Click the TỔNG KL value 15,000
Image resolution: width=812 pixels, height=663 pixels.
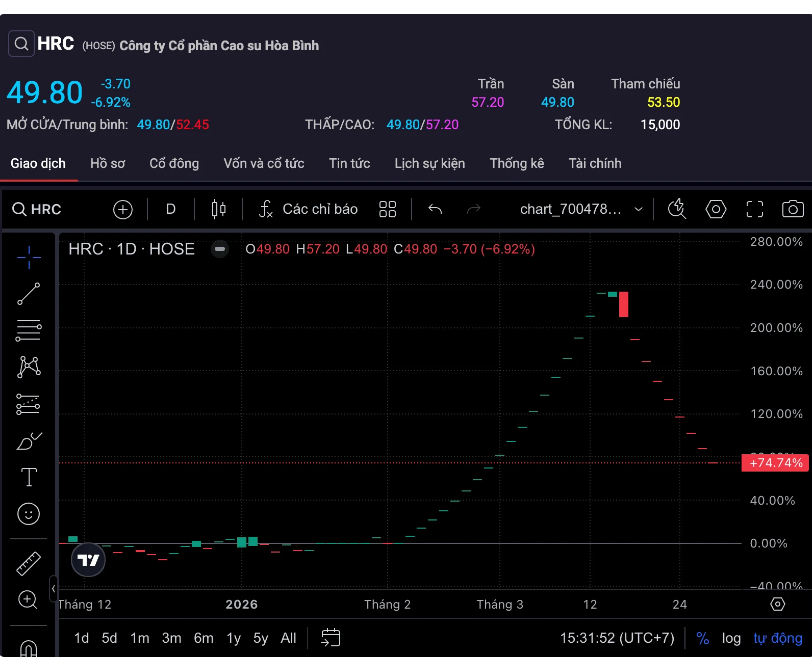click(660, 125)
